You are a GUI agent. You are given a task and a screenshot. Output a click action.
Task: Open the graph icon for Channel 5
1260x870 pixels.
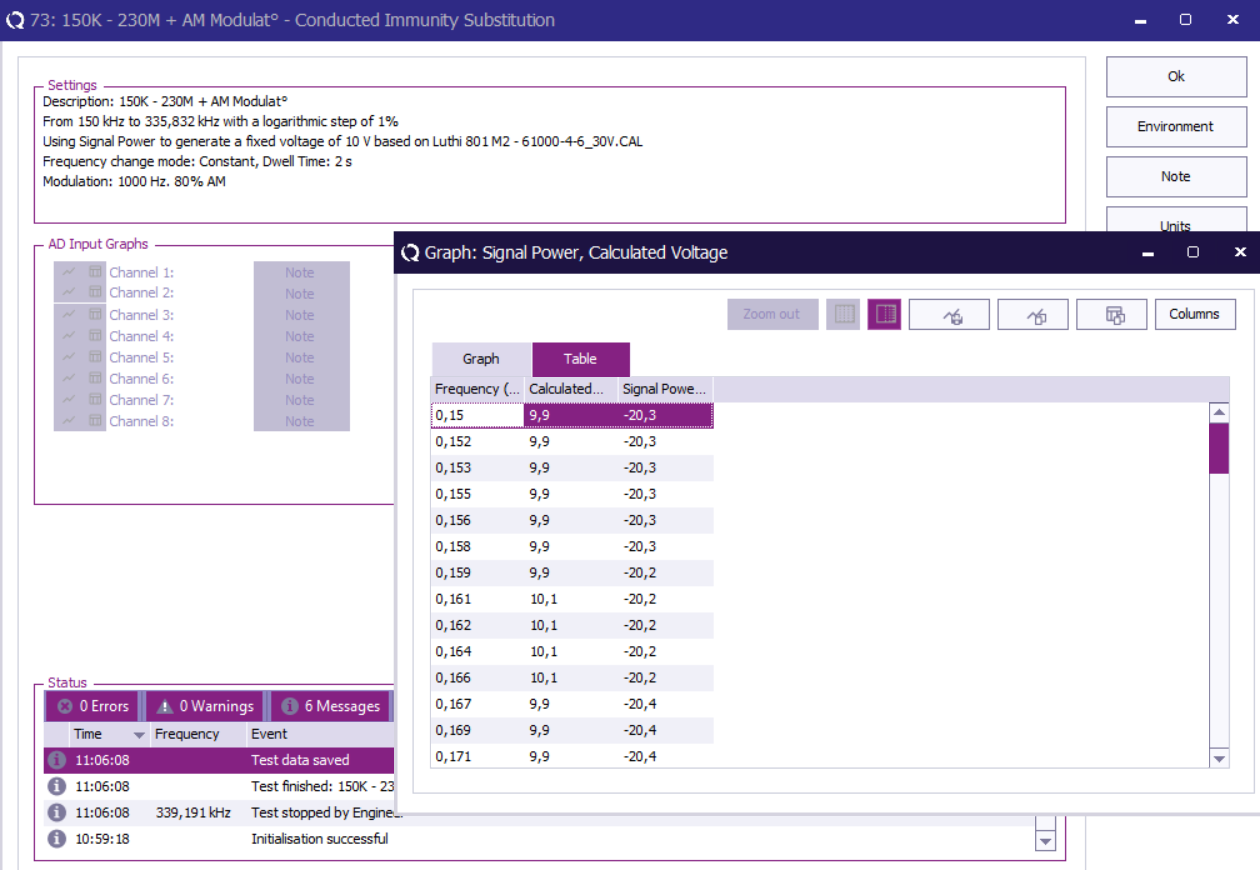click(68, 357)
